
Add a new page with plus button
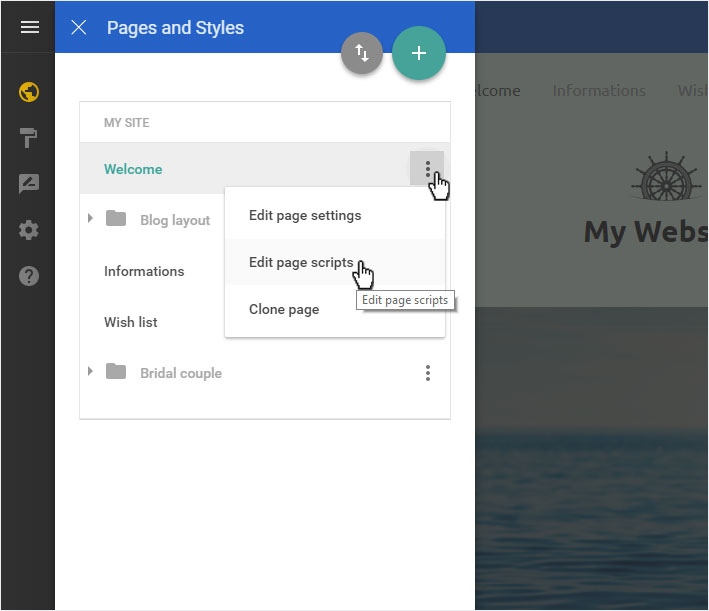pos(419,53)
